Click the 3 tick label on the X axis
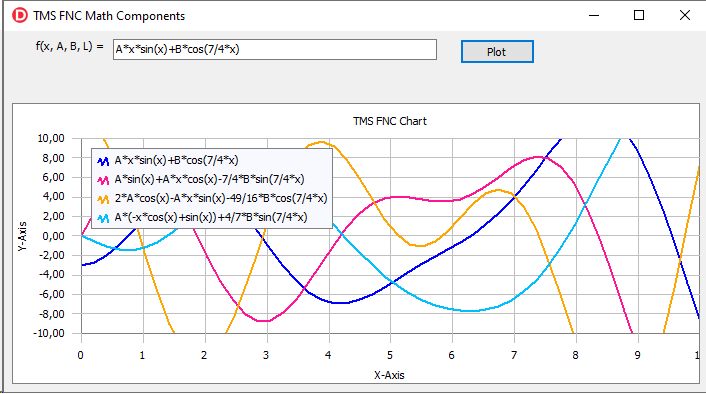 pos(266,355)
